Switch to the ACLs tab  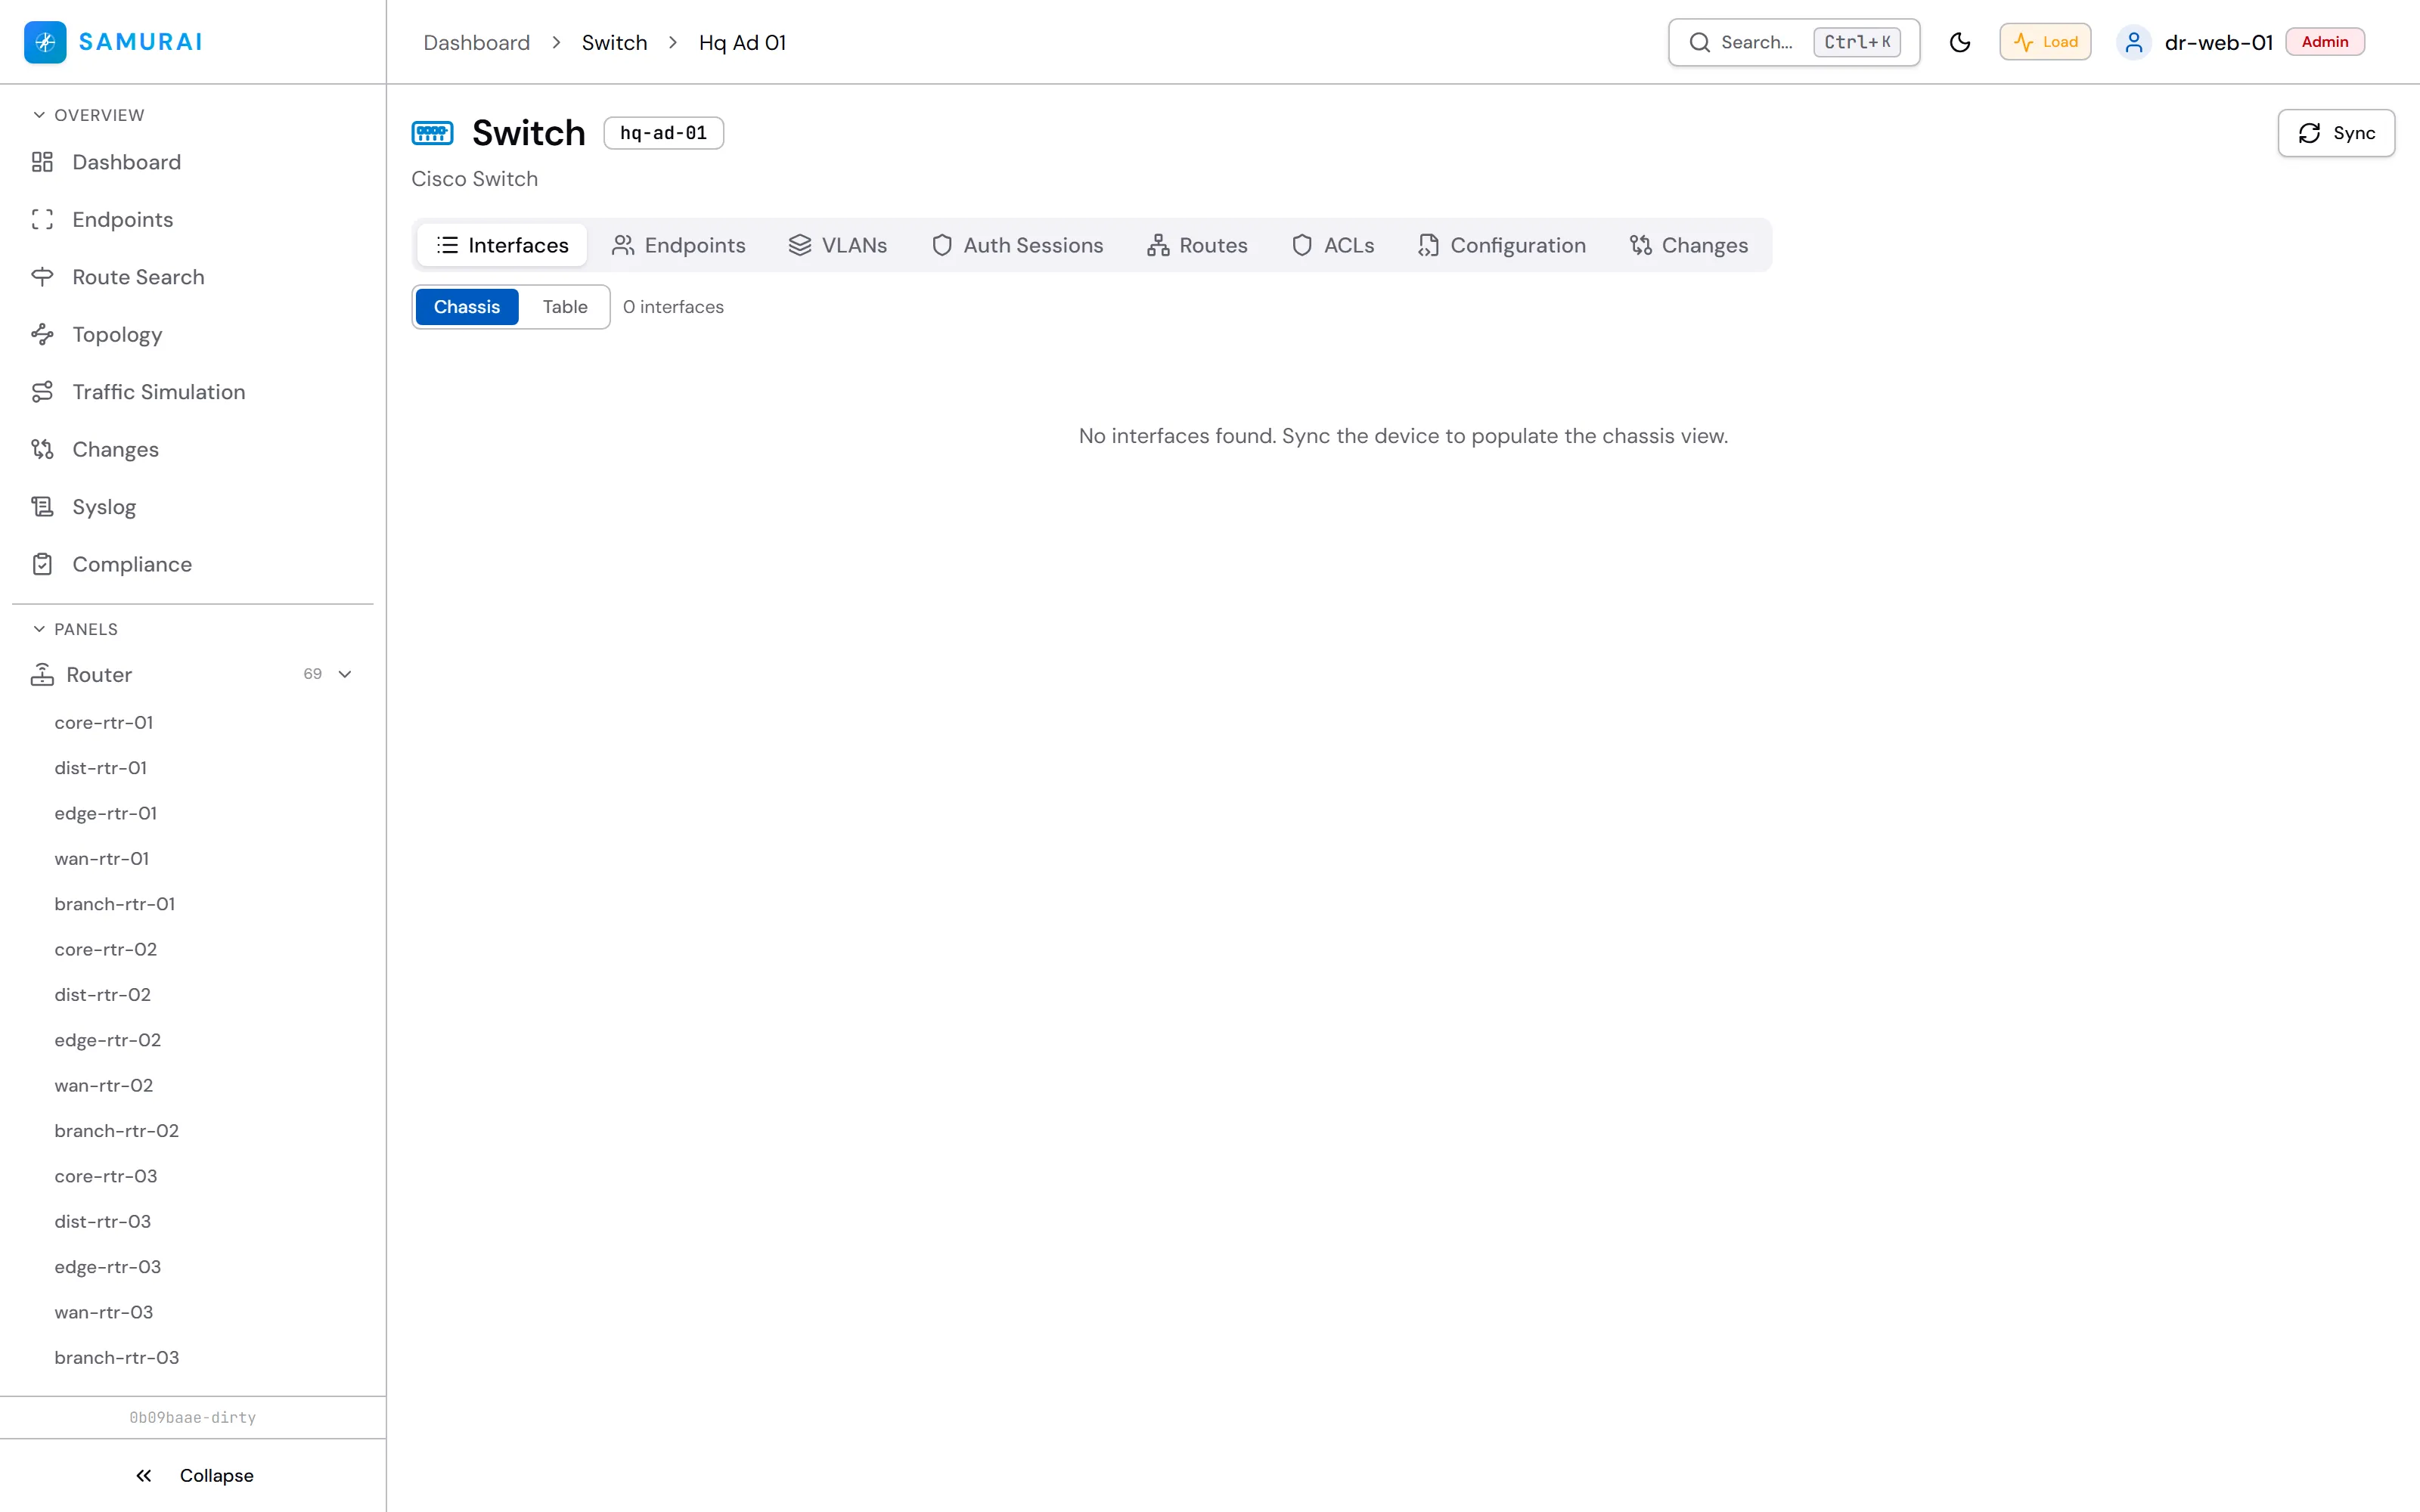pos(1333,245)
